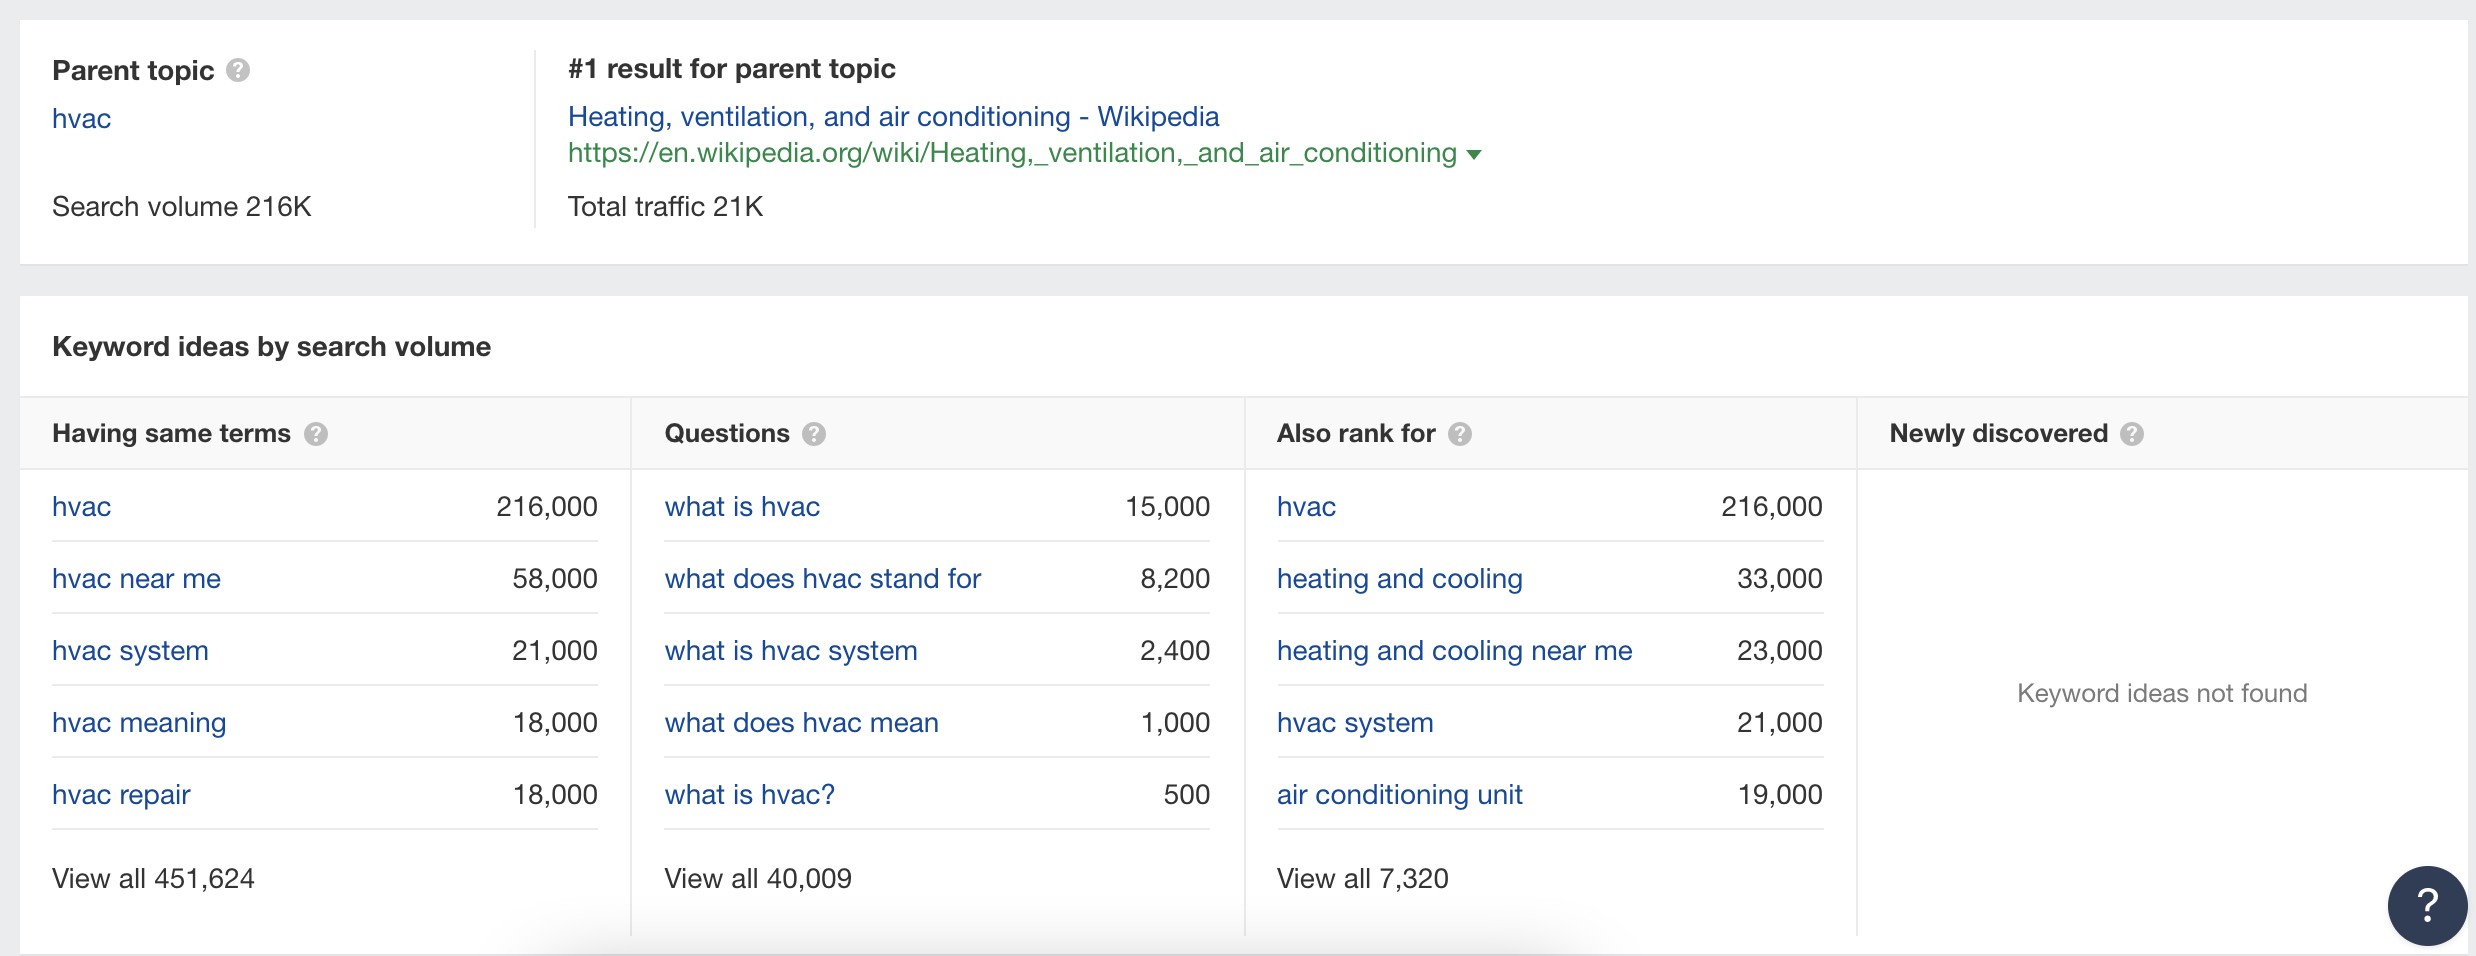Select hvac system under Having same terms
Image resolution: width=2476 pixels, height=956 pixels.
130,650
